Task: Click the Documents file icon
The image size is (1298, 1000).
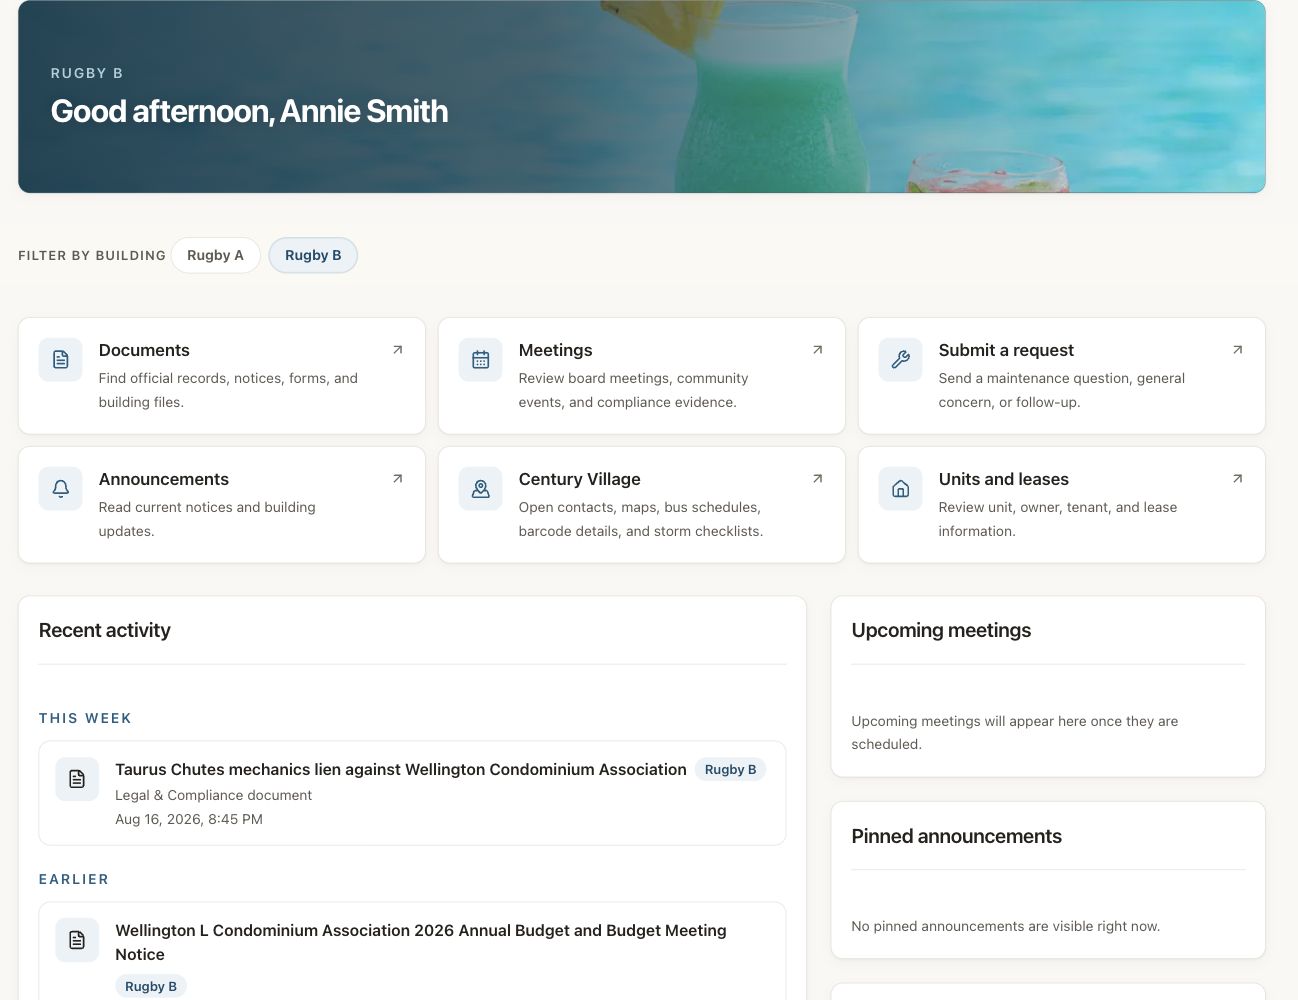Action: point(61,359)
